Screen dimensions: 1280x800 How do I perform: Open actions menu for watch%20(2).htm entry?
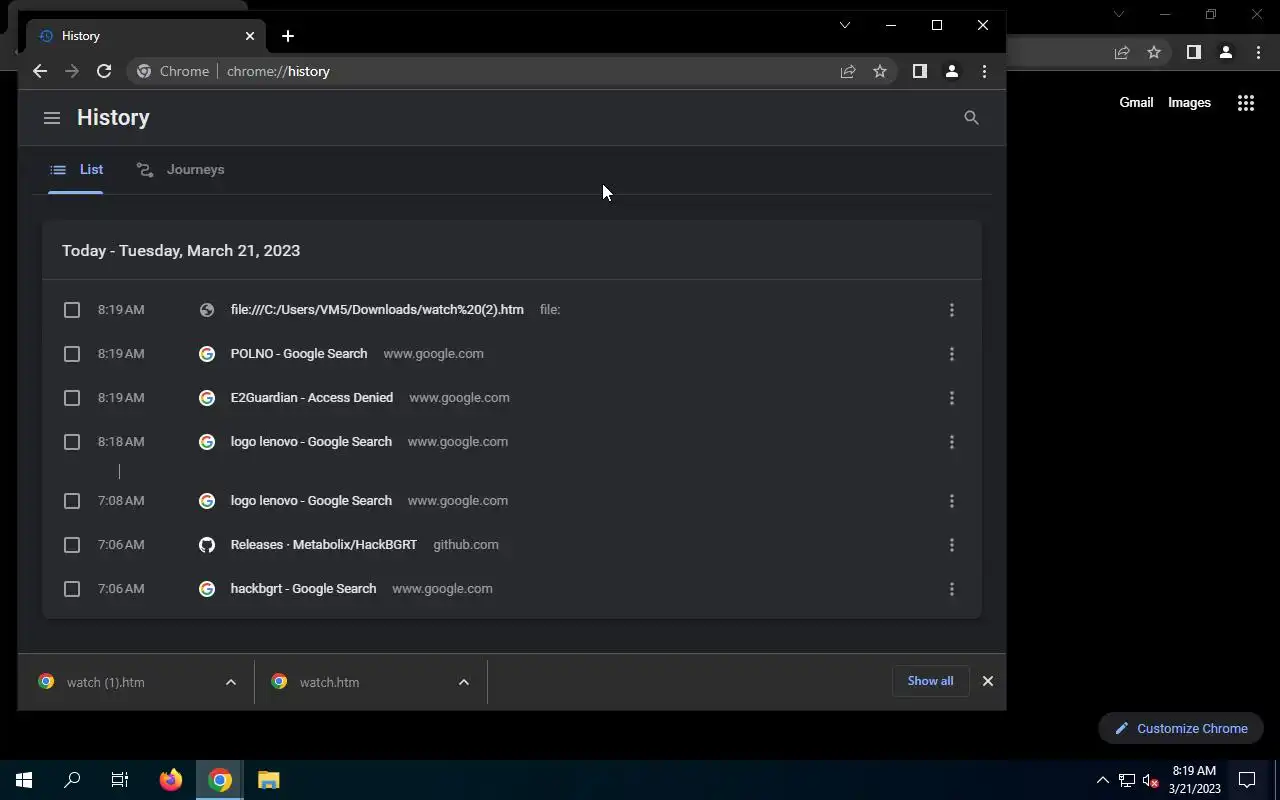[x=952, y=310]
